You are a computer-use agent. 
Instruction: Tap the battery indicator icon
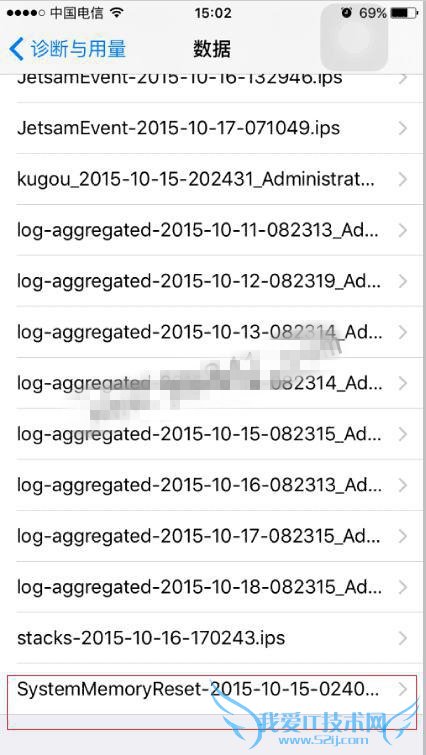point(404,13)
